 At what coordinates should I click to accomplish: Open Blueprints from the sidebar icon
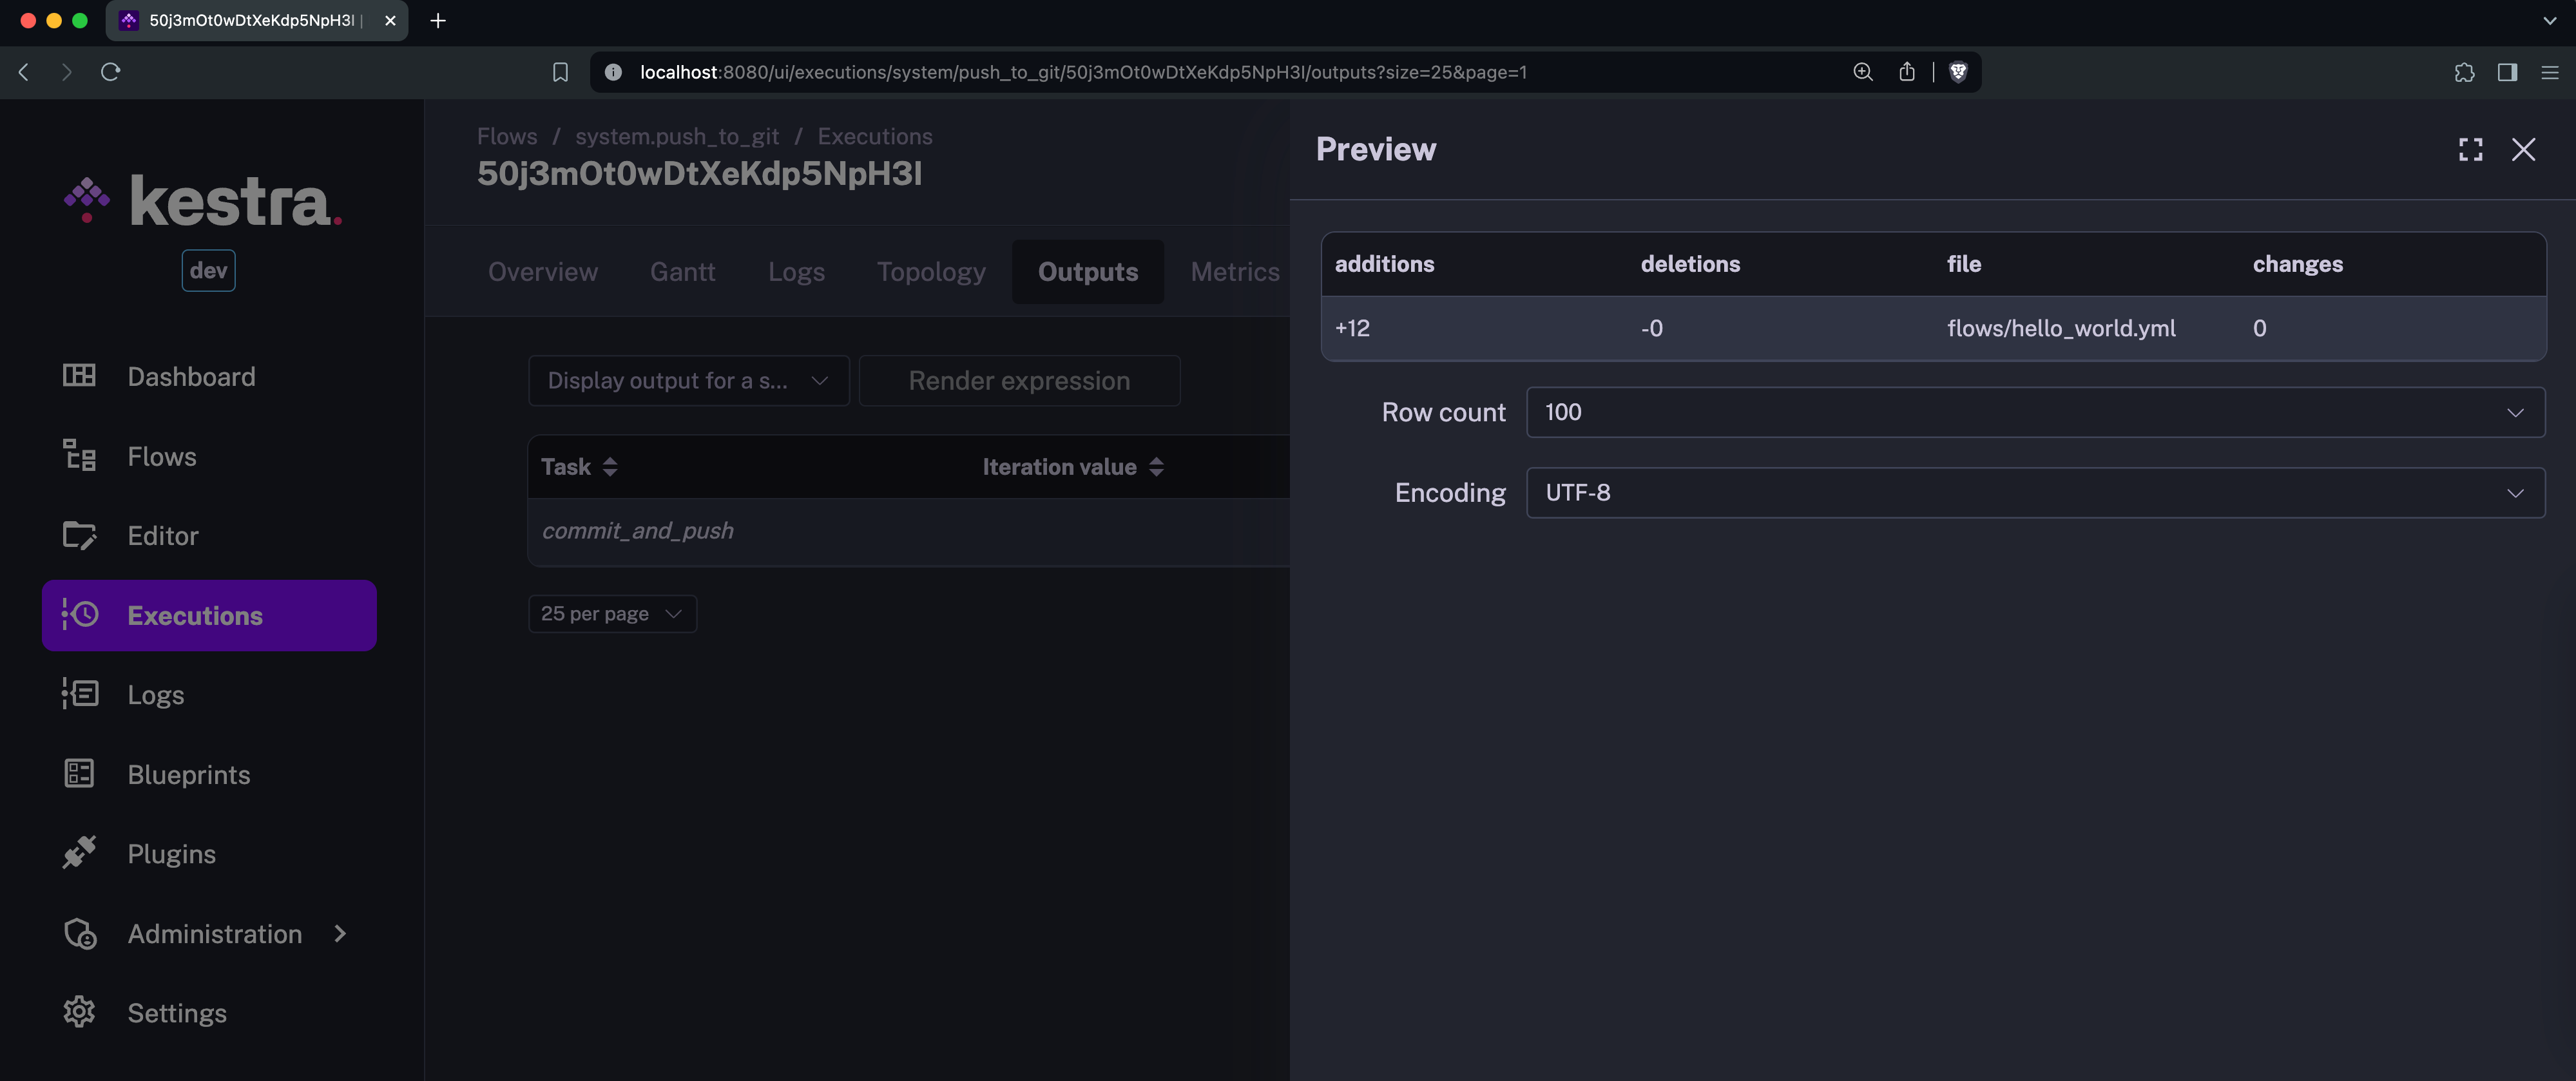pyautogui.click(x=79, y=774)
